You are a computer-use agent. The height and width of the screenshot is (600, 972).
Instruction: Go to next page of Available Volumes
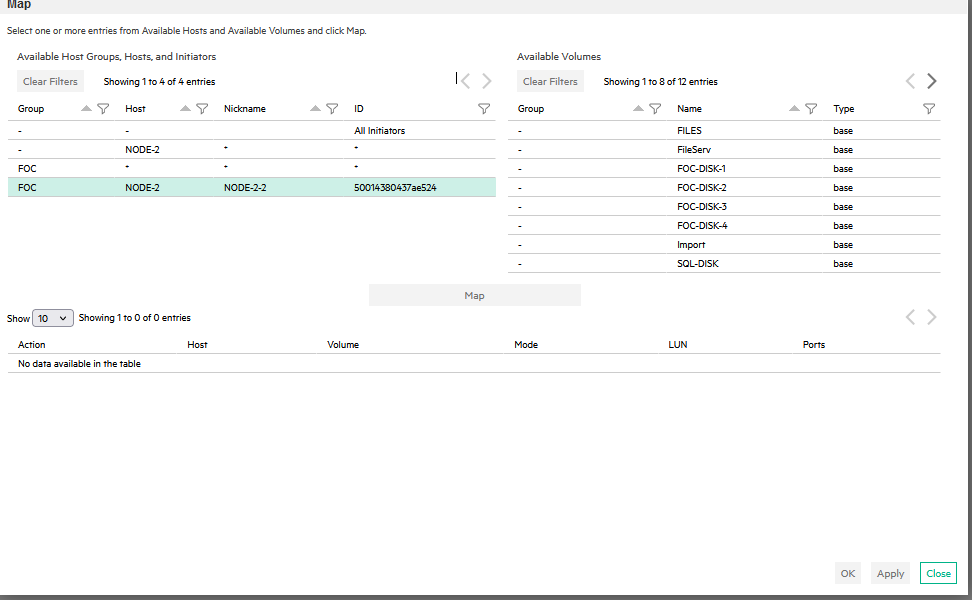[932, 81]
